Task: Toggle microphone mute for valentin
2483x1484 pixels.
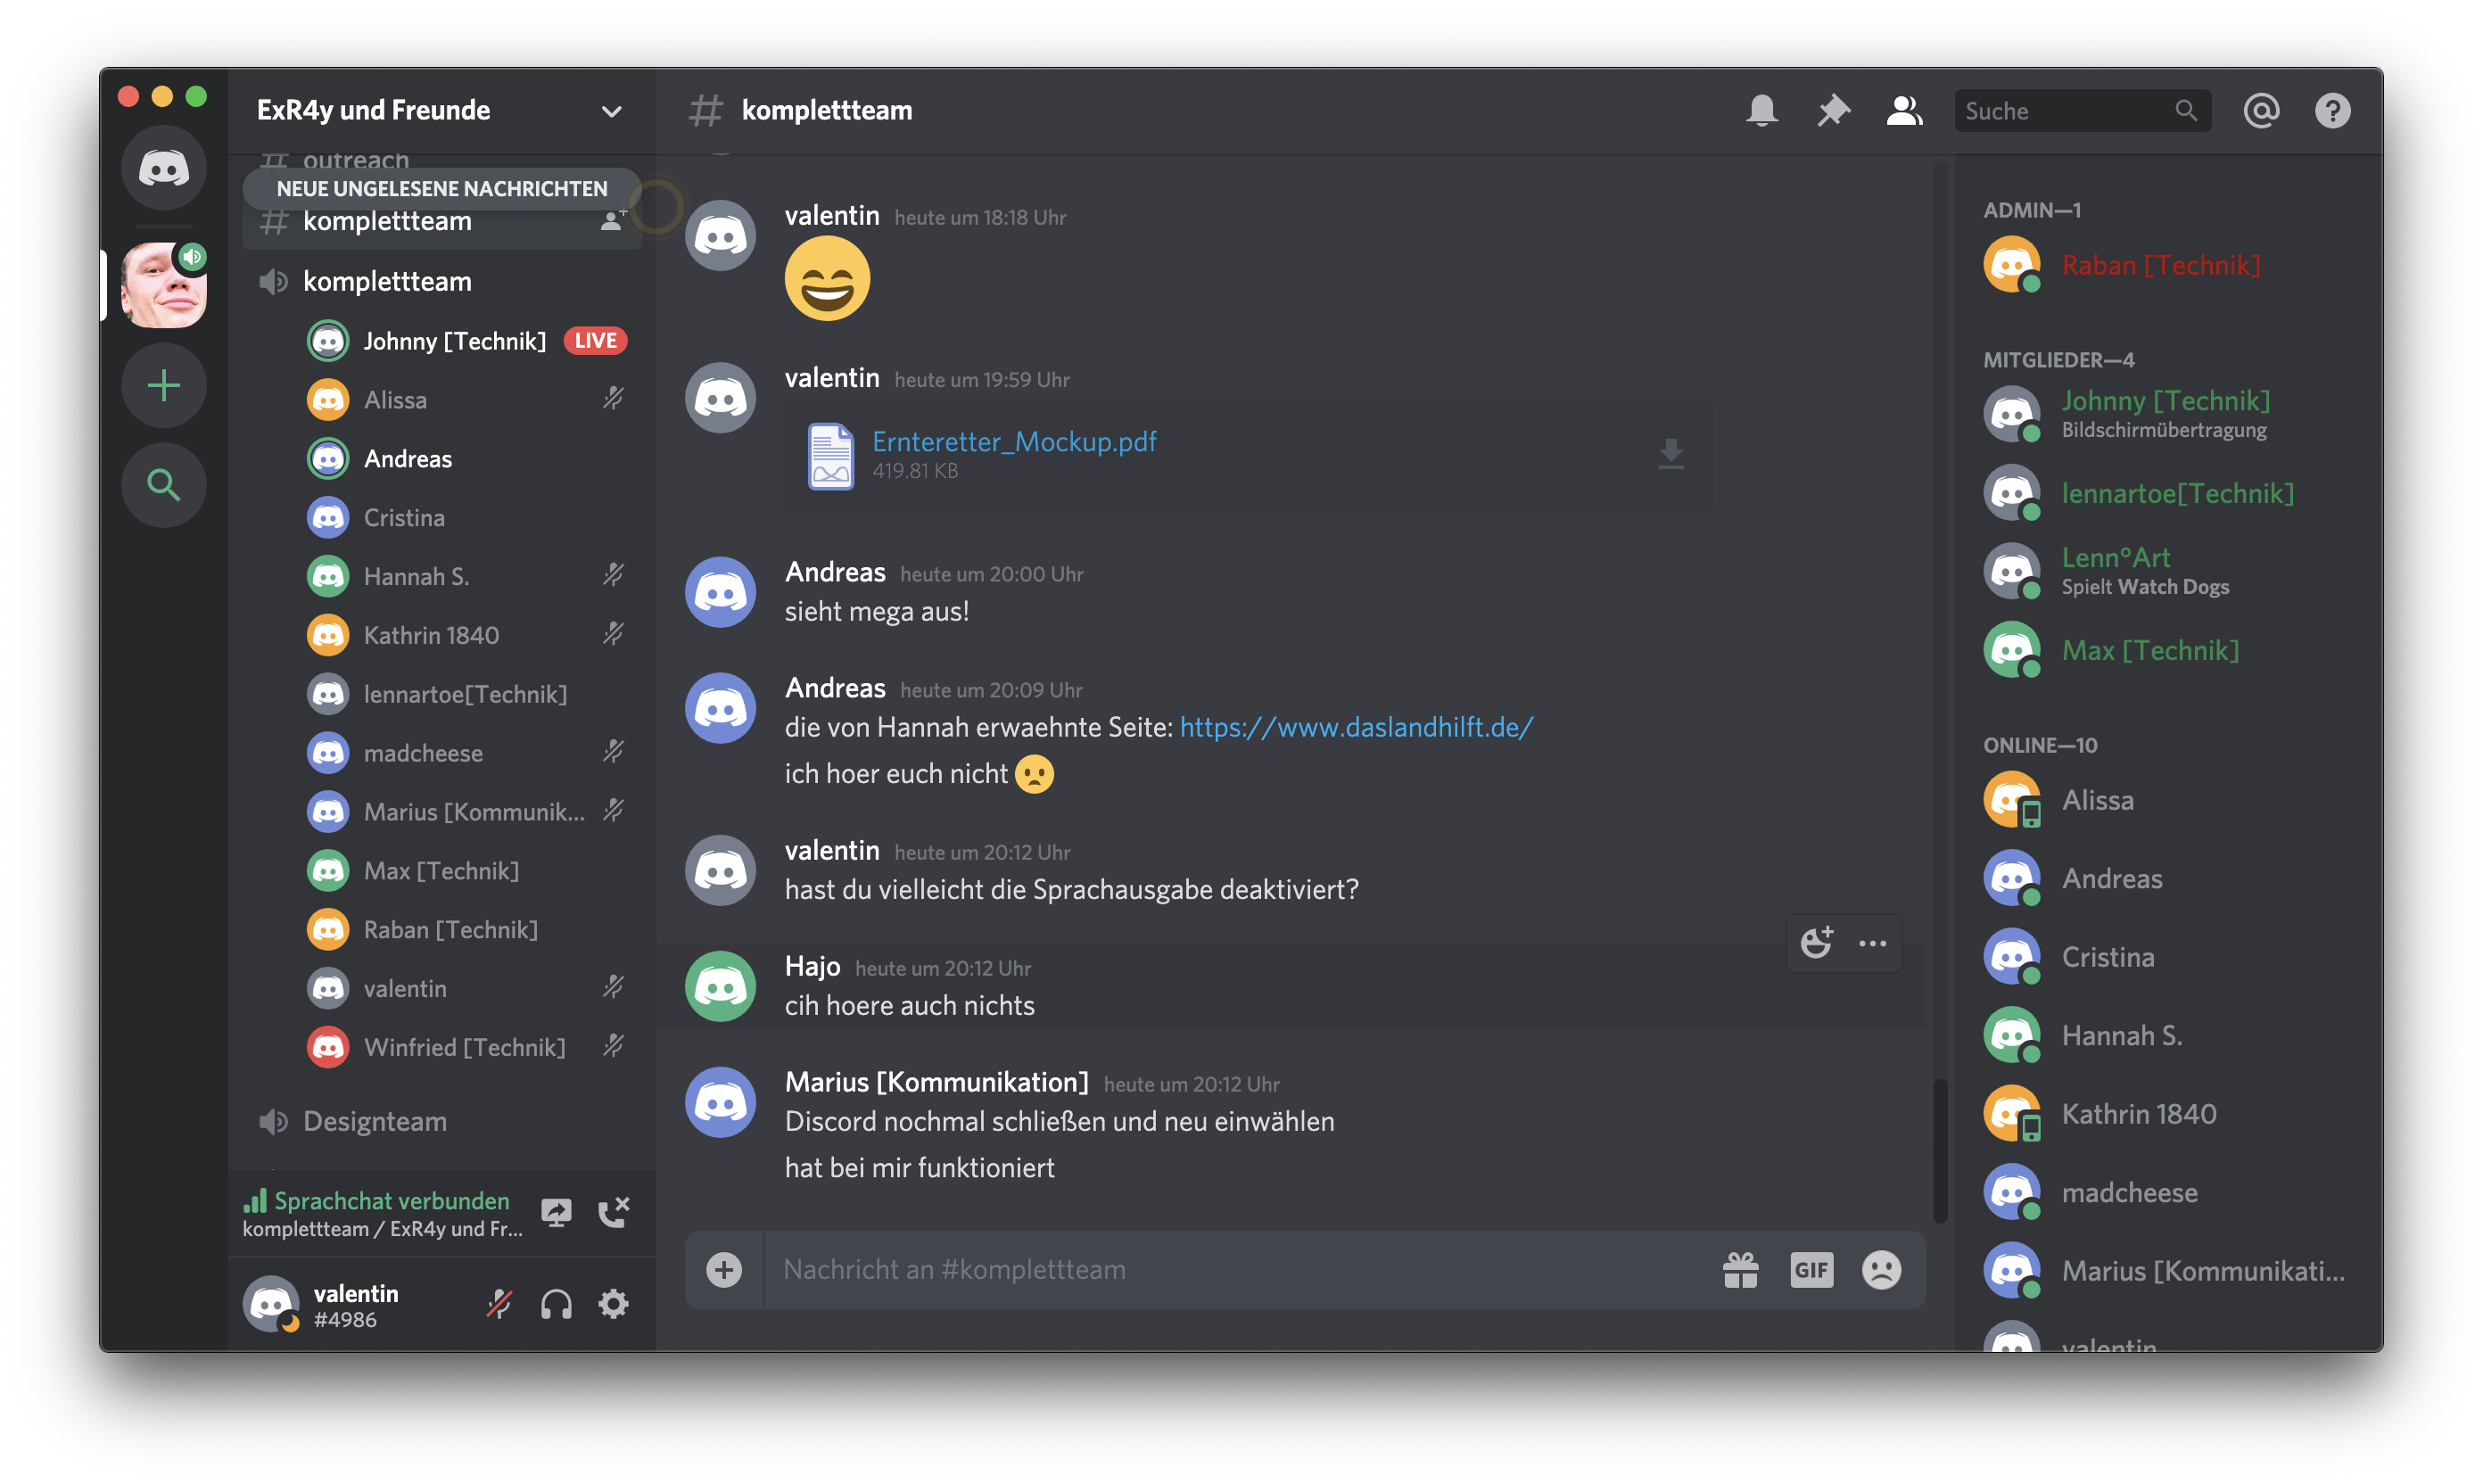Action: (499, 1304)
